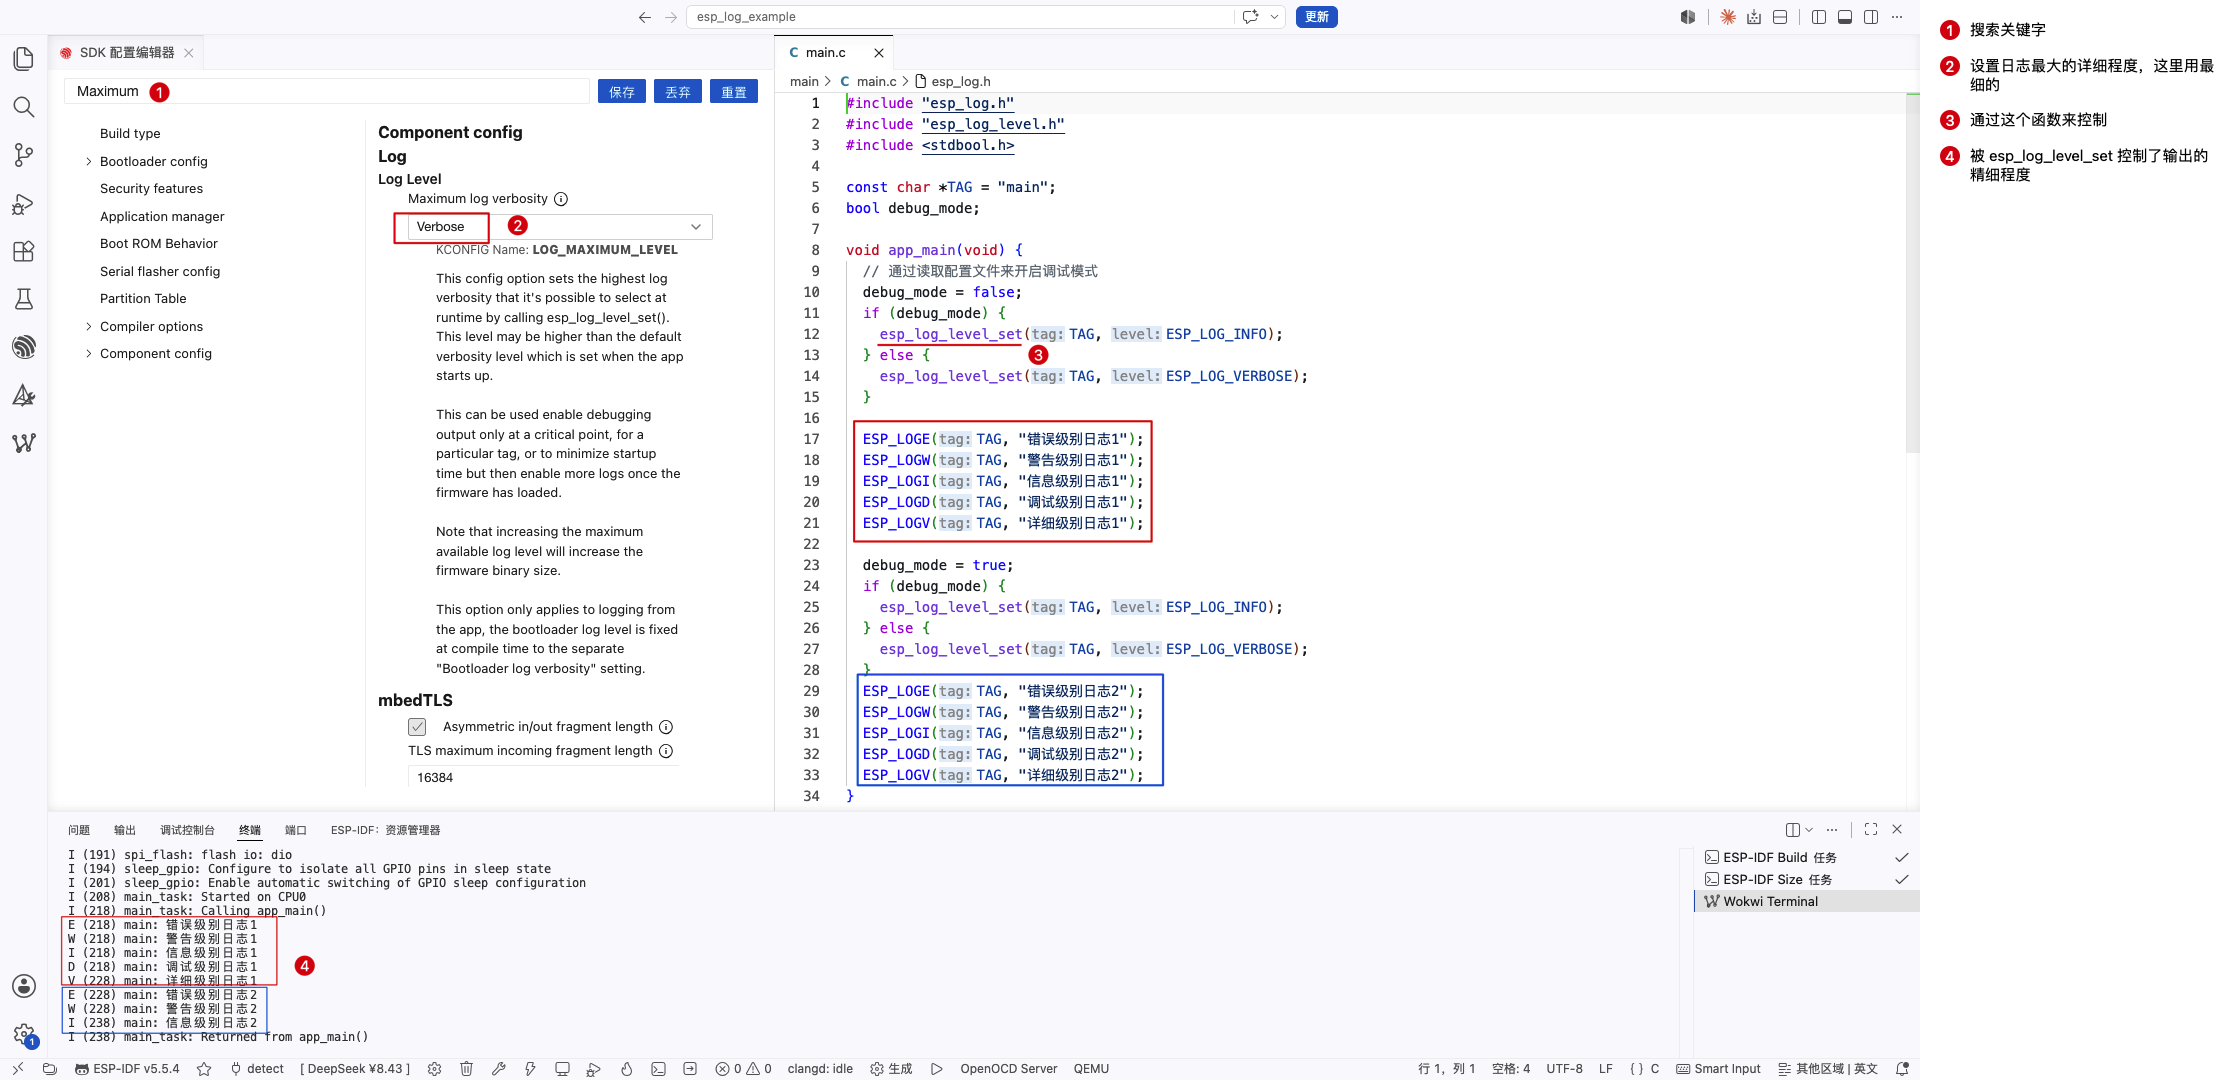Viewport: 2240px width, 1080px height.
Task: Open the terminal split dropdown arrow
Action: (x=1809, y=830)
